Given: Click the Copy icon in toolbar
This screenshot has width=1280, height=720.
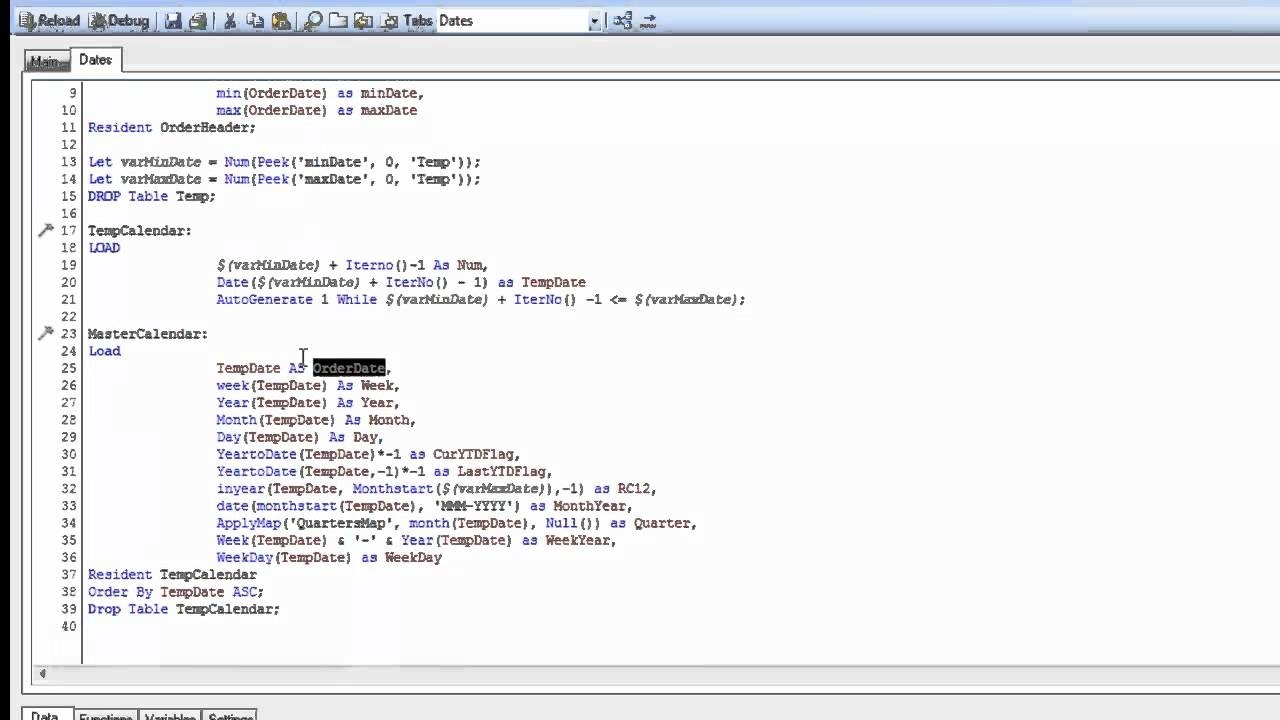Looking at the screenshot, I should click(255, 20).
